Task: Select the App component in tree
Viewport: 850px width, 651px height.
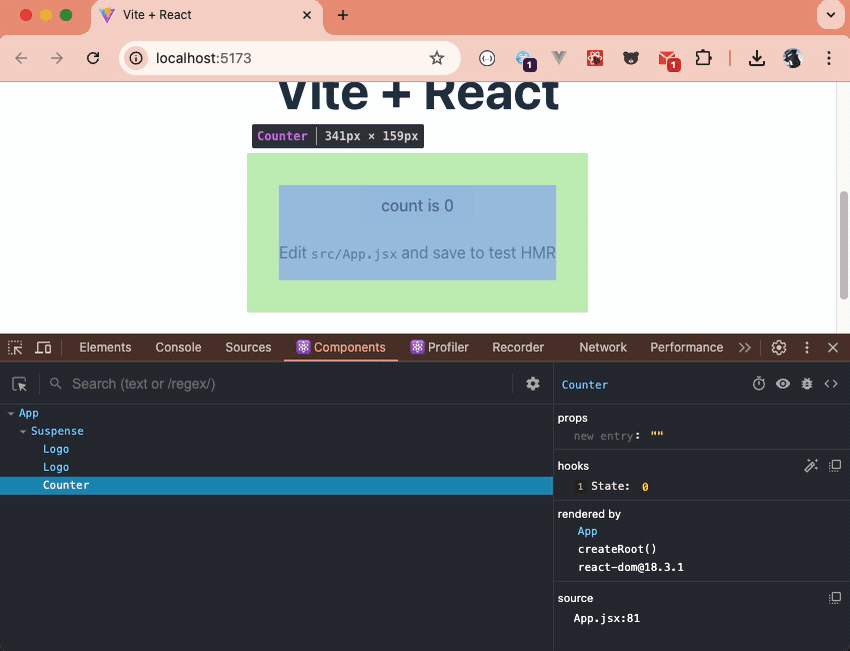Action: (x=29, y=413)
